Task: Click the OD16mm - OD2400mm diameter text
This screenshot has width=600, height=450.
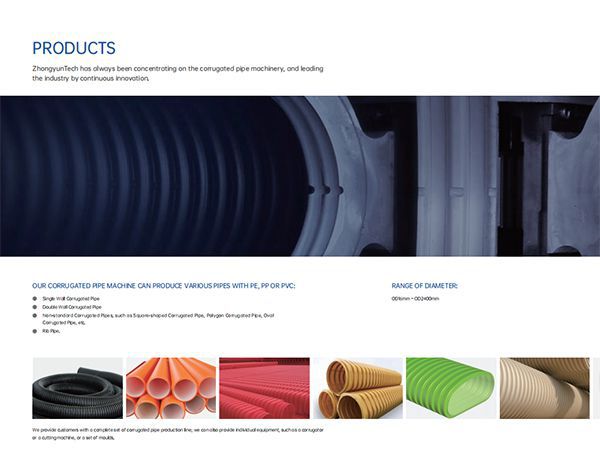Action: pos(415,298)
